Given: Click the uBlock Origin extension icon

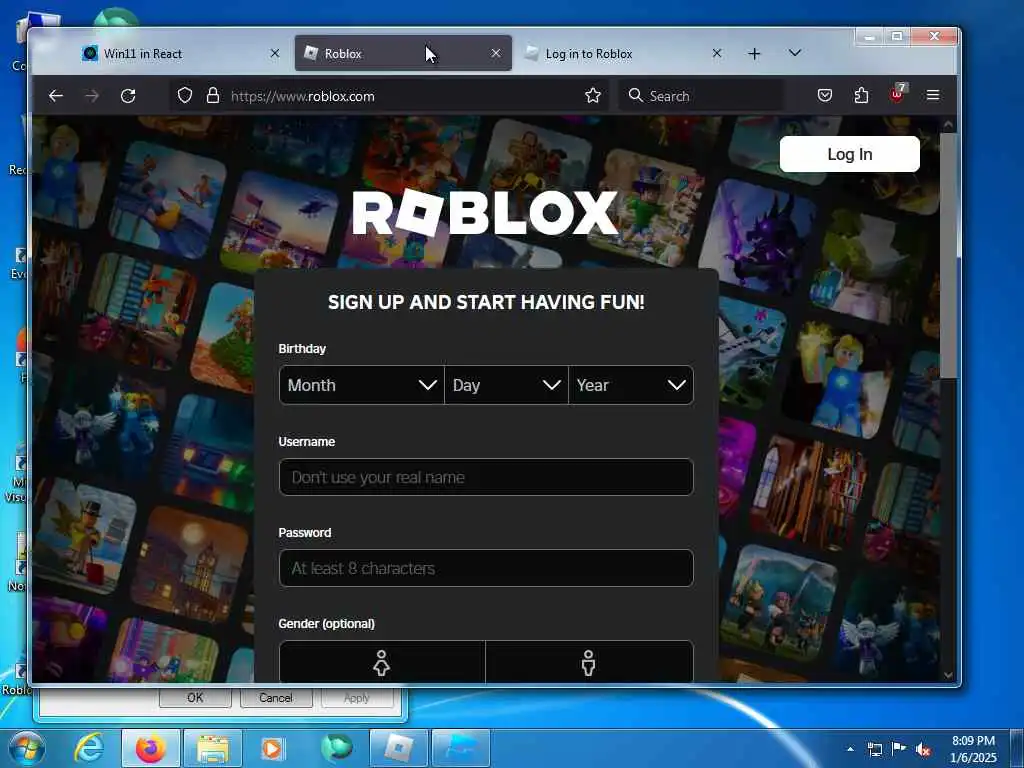Looking at the screenshot, I should tap(898, 94).
